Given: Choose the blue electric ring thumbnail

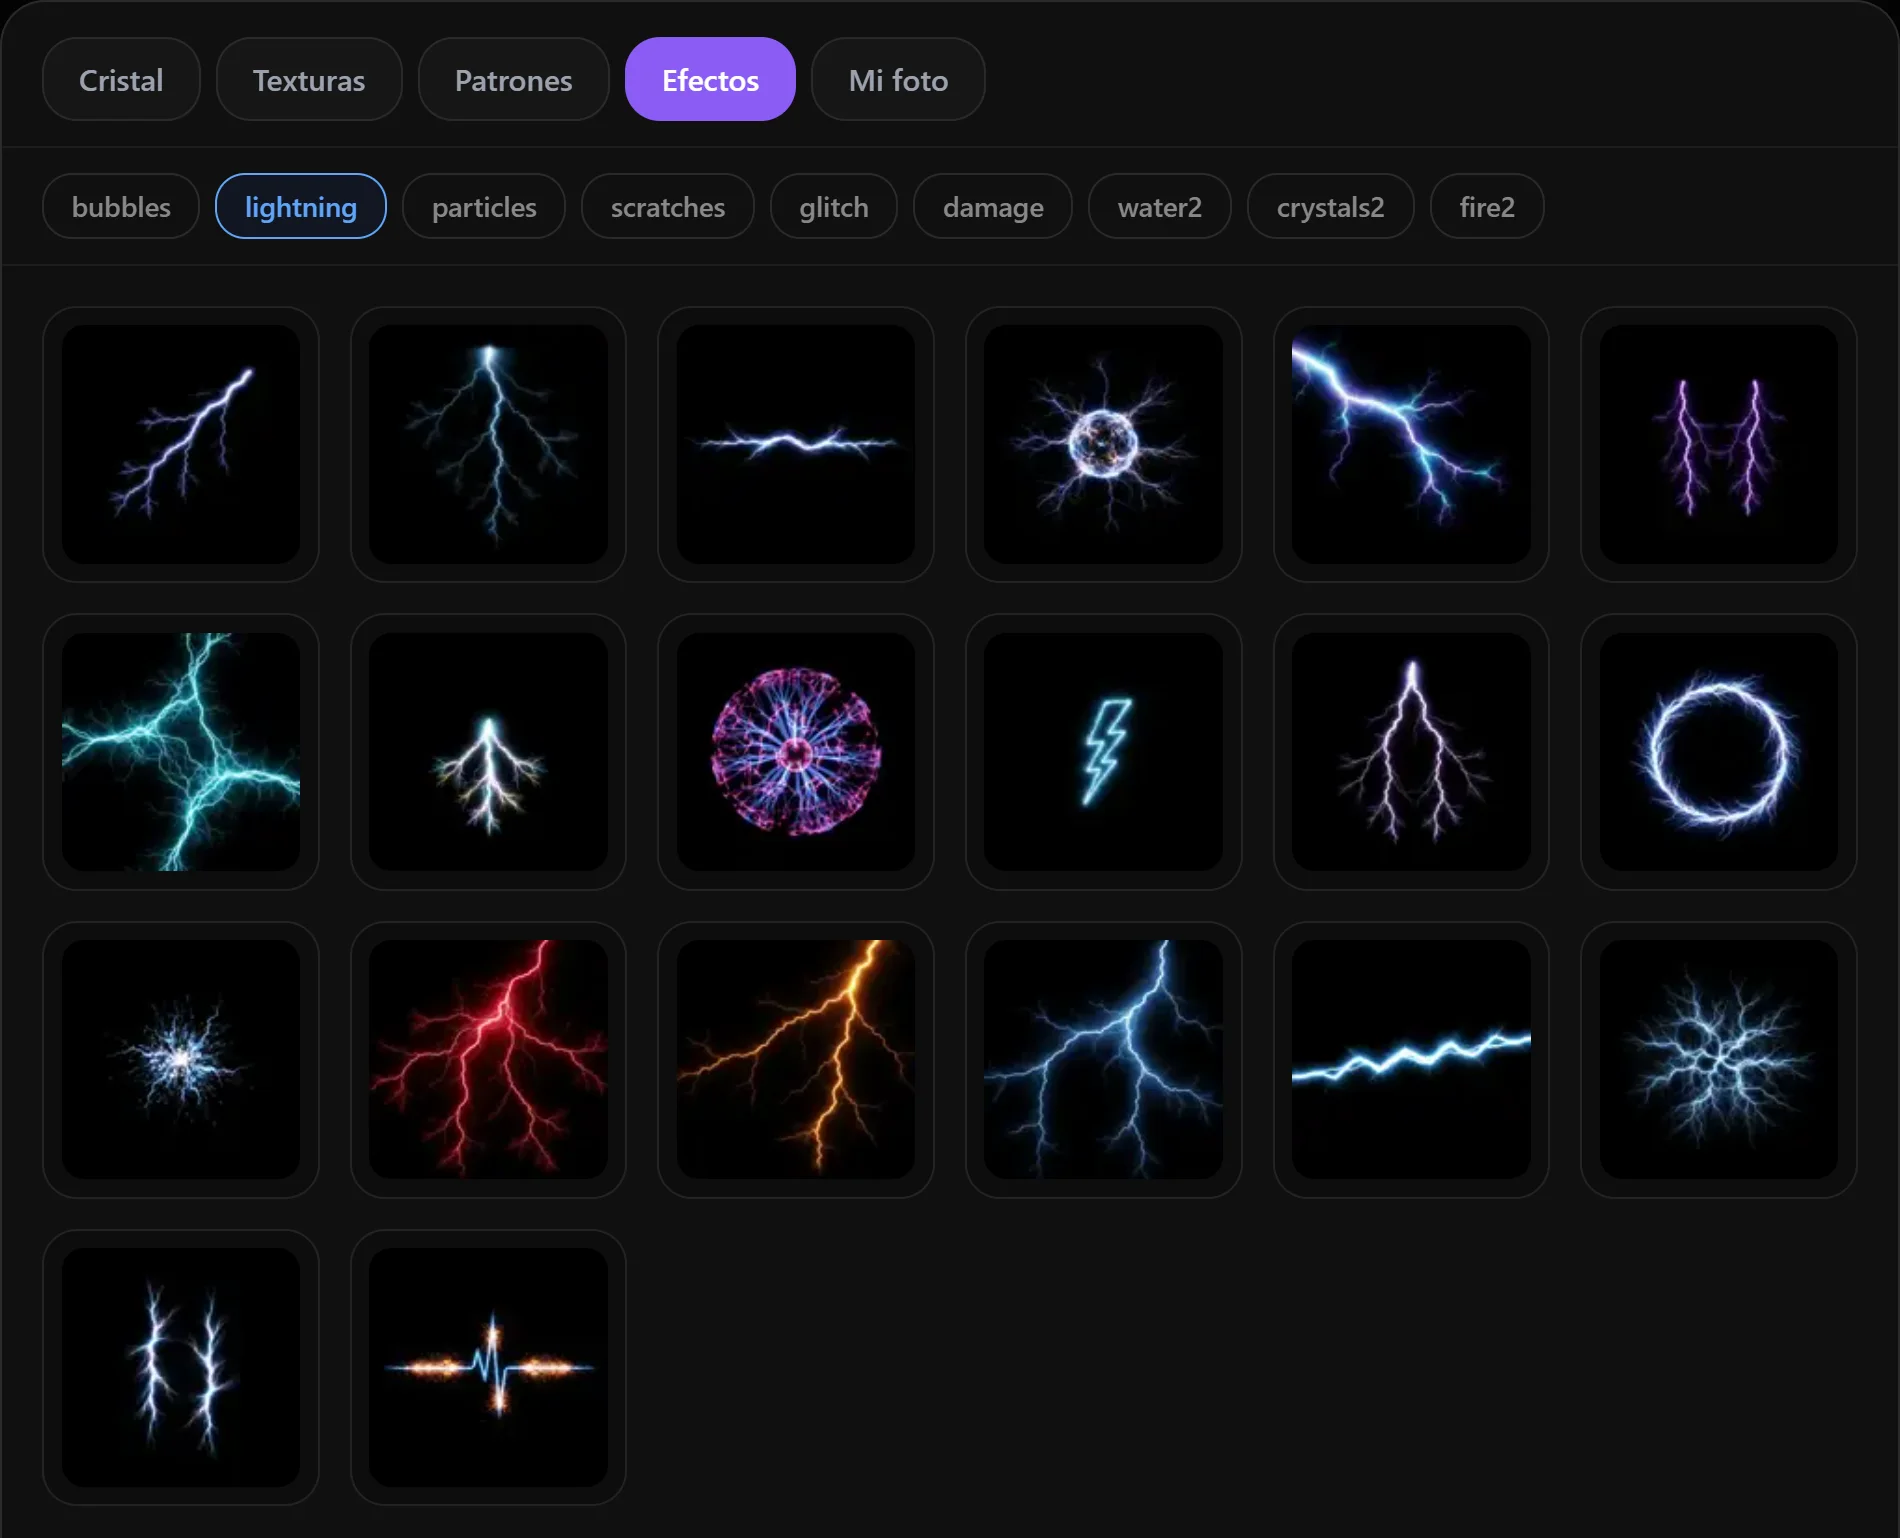Looking at the screenshot, I should click(1719, 752).
